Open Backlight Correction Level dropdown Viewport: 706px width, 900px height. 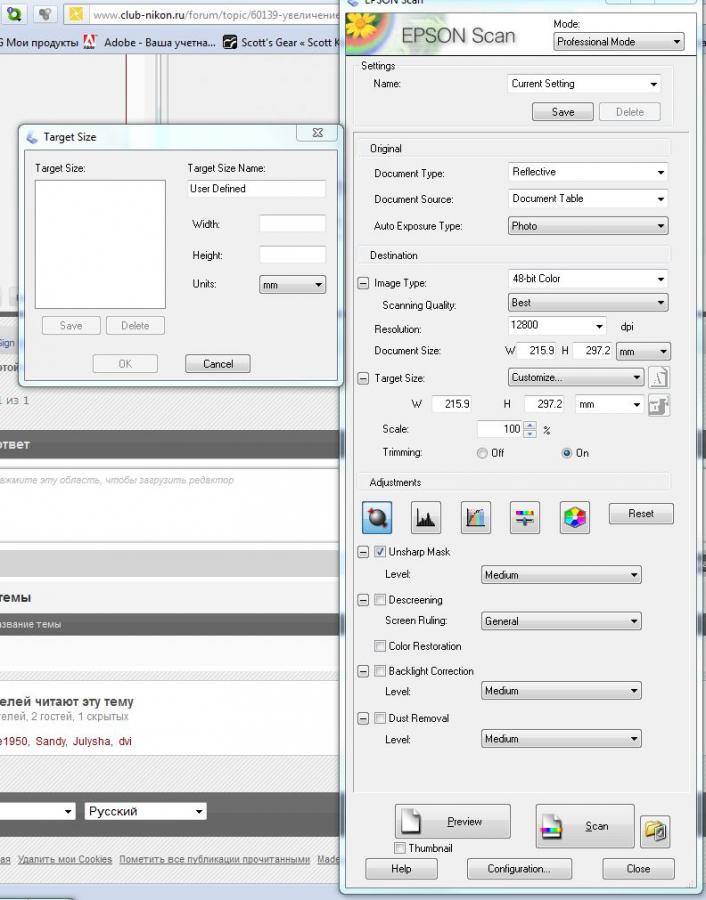(561, 691)
